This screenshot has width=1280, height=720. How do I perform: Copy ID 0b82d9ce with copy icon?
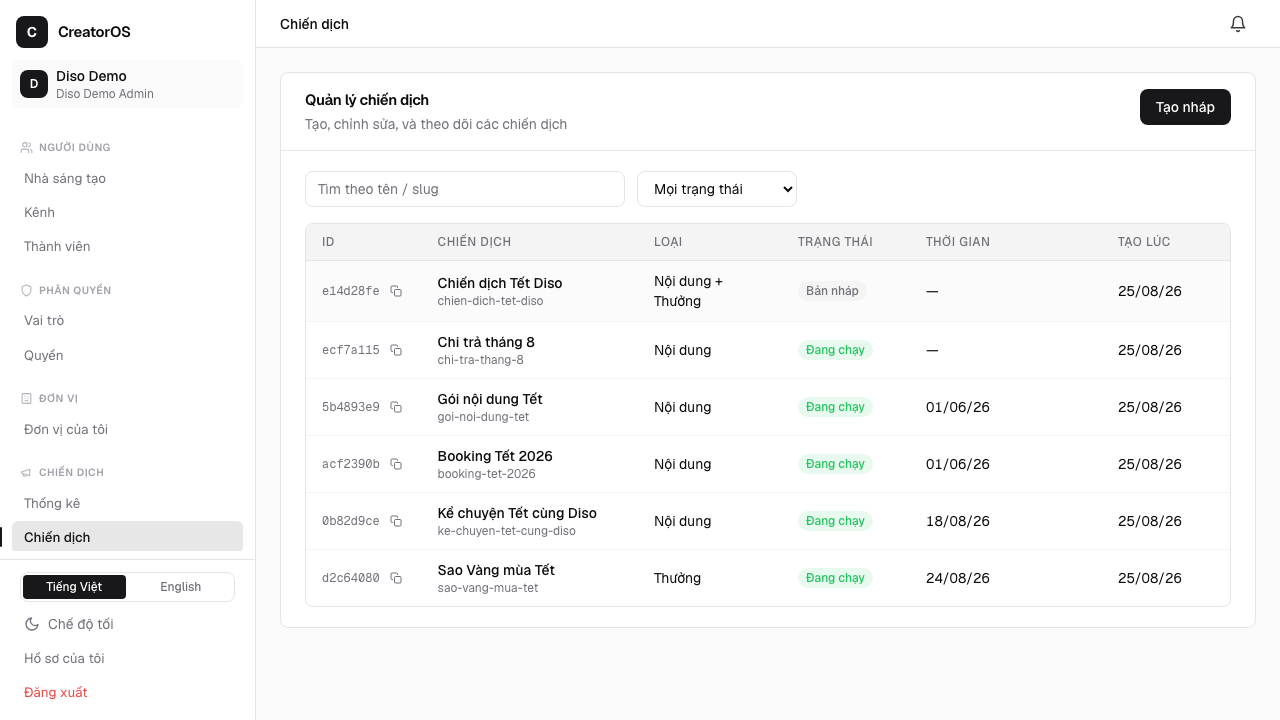click(x=396, y=521)
